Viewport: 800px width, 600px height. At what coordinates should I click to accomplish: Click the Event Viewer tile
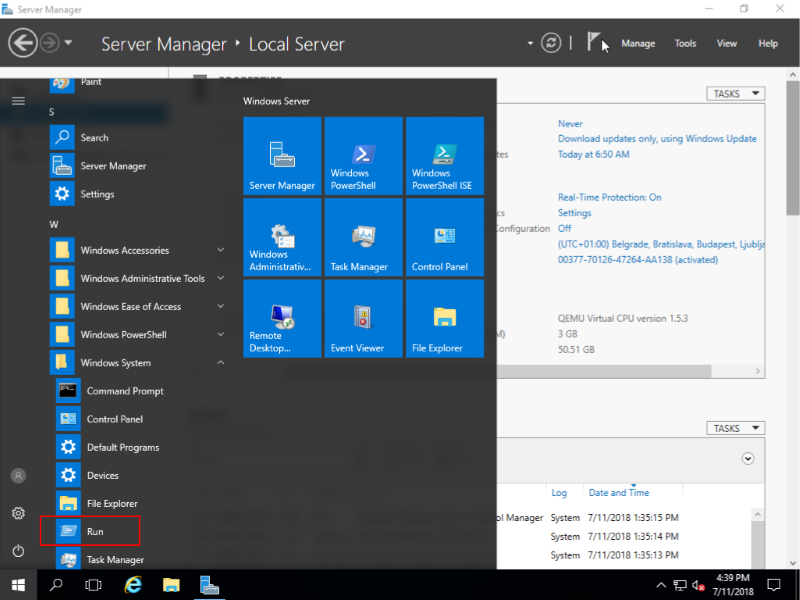tap(363, 318)
